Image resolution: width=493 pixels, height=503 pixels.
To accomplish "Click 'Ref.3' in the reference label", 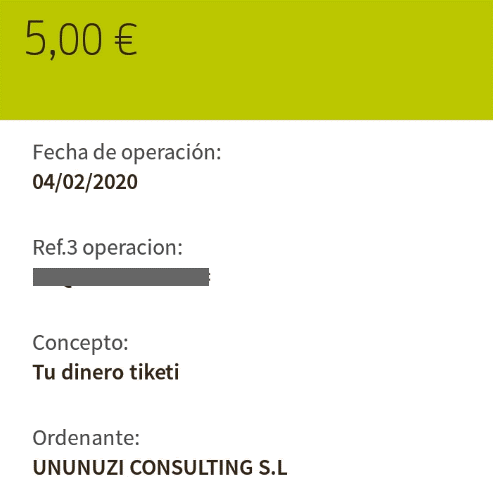I will (55, 248).
